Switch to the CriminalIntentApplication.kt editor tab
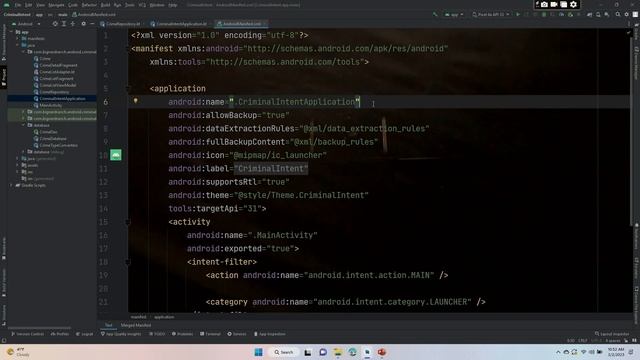 [x=179, y=24]
